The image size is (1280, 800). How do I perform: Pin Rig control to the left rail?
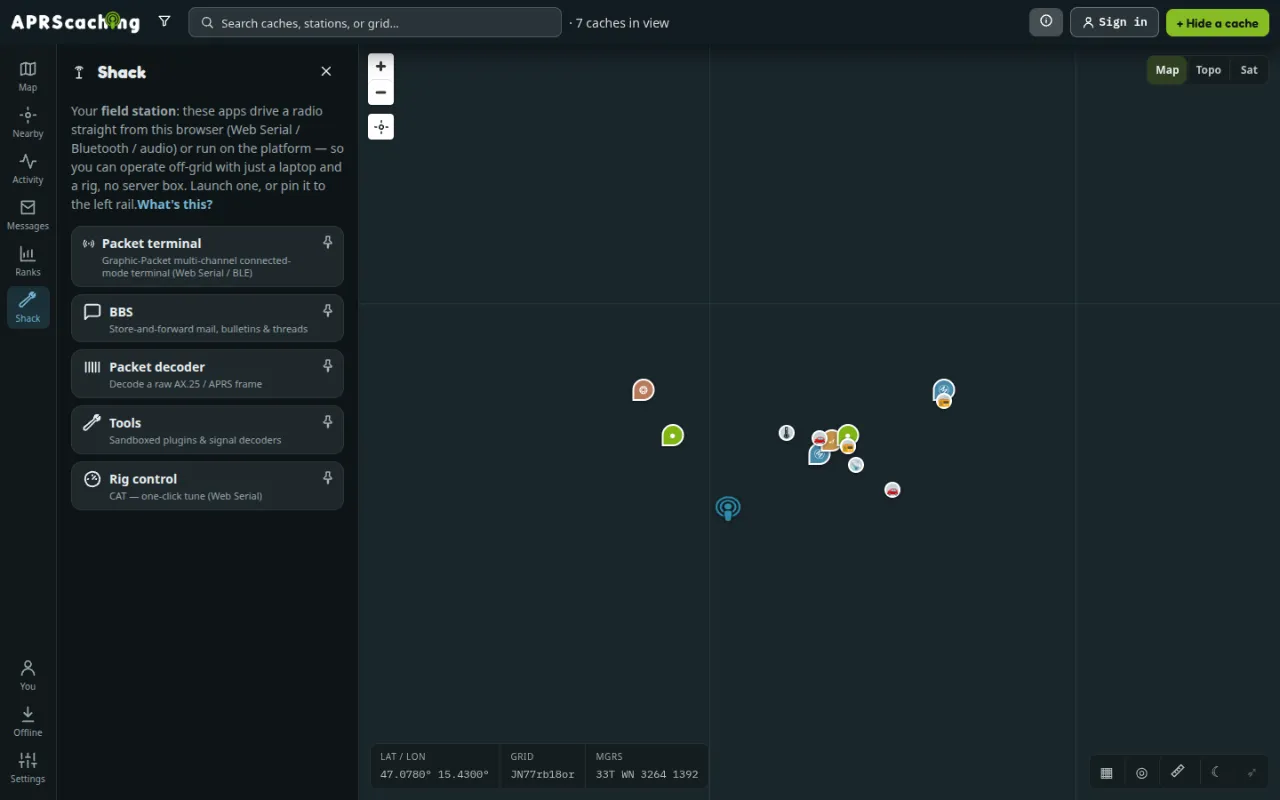327,478
